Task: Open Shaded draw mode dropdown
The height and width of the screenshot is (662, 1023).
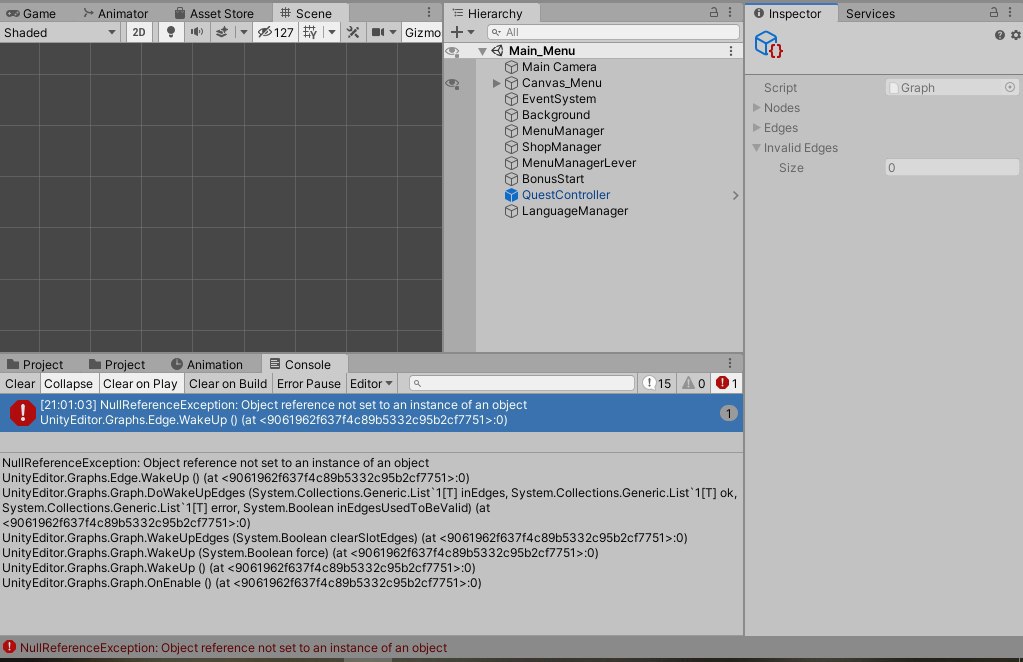Action: (59, 32)
